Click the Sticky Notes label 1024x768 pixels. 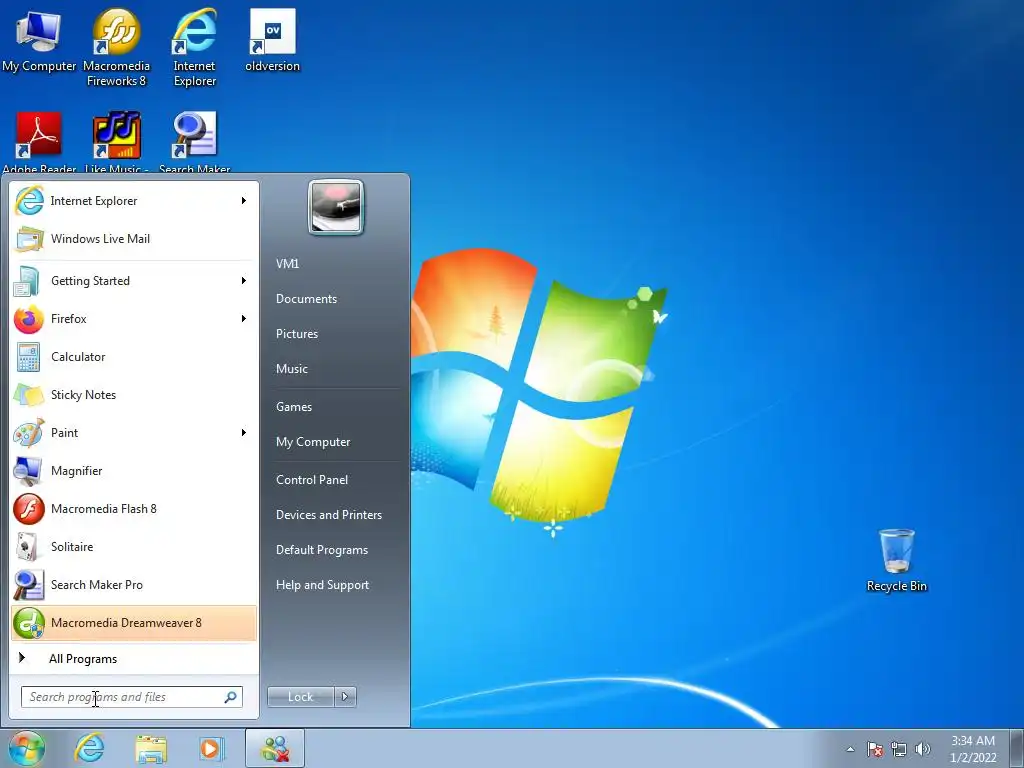click(84, 395)
